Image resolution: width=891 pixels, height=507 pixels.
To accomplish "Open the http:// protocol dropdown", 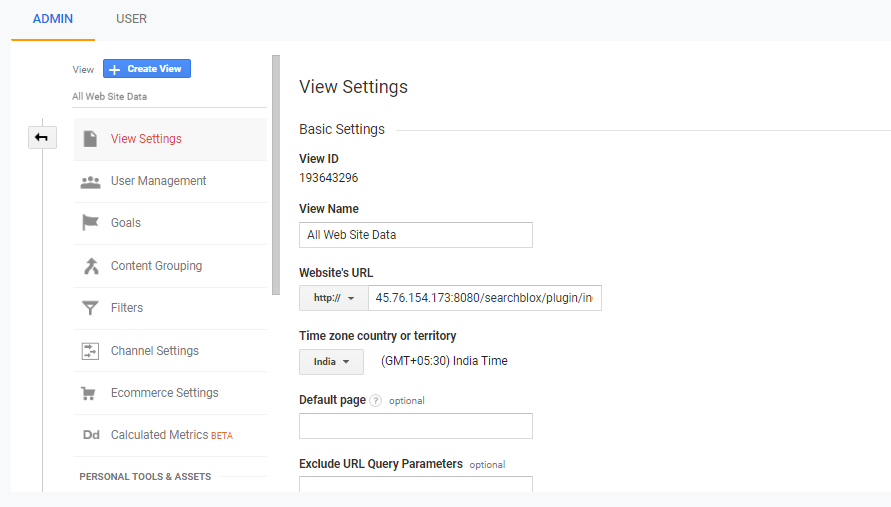I will coord(334,298).
